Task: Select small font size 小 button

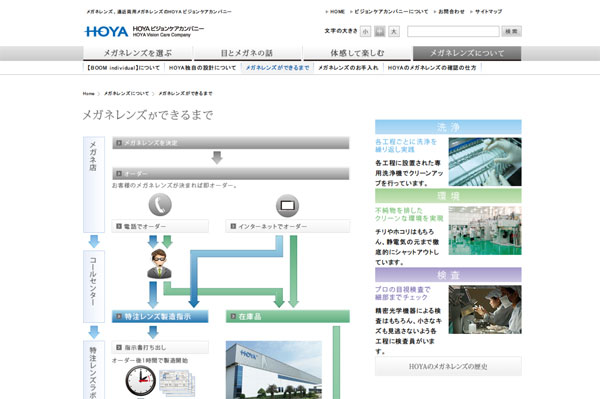Action: [x=365, y=31]
